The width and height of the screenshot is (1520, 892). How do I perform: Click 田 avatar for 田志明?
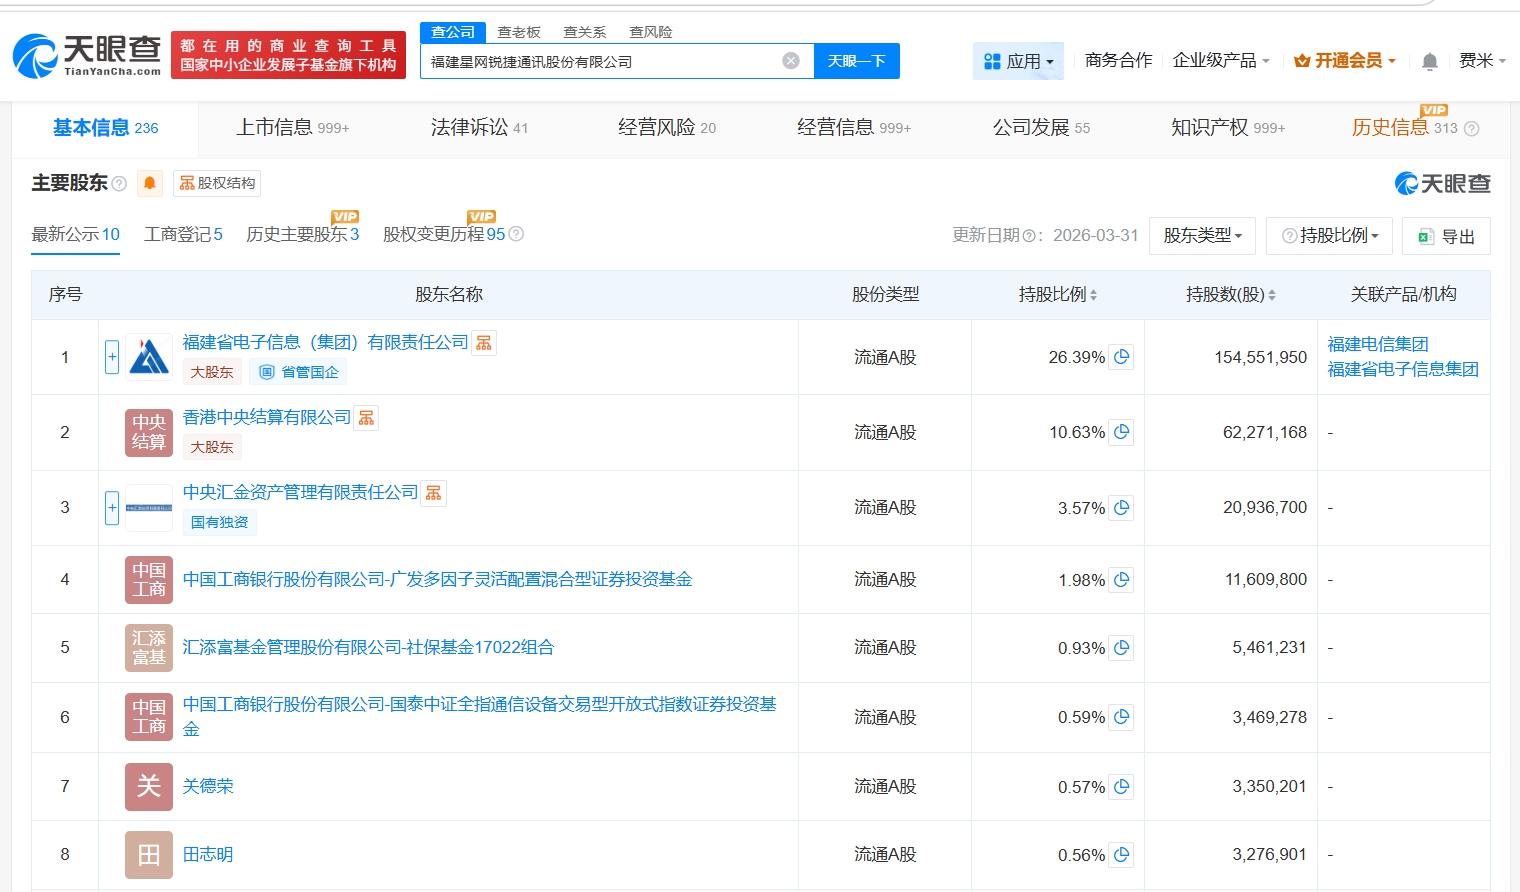coord(149,855)
